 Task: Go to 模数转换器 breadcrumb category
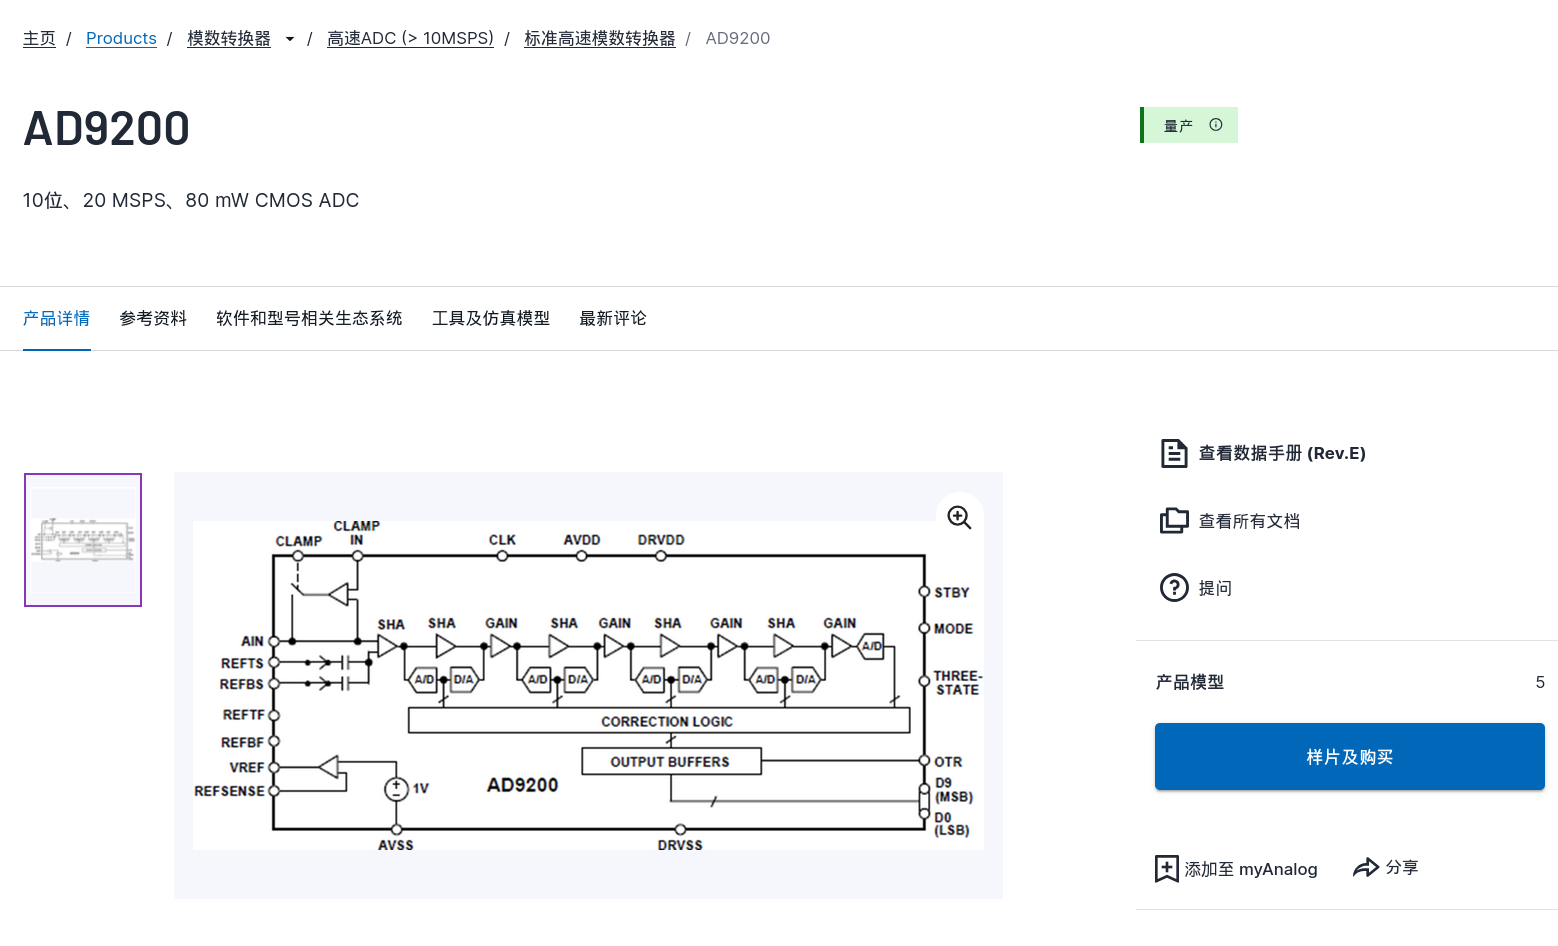229,38
